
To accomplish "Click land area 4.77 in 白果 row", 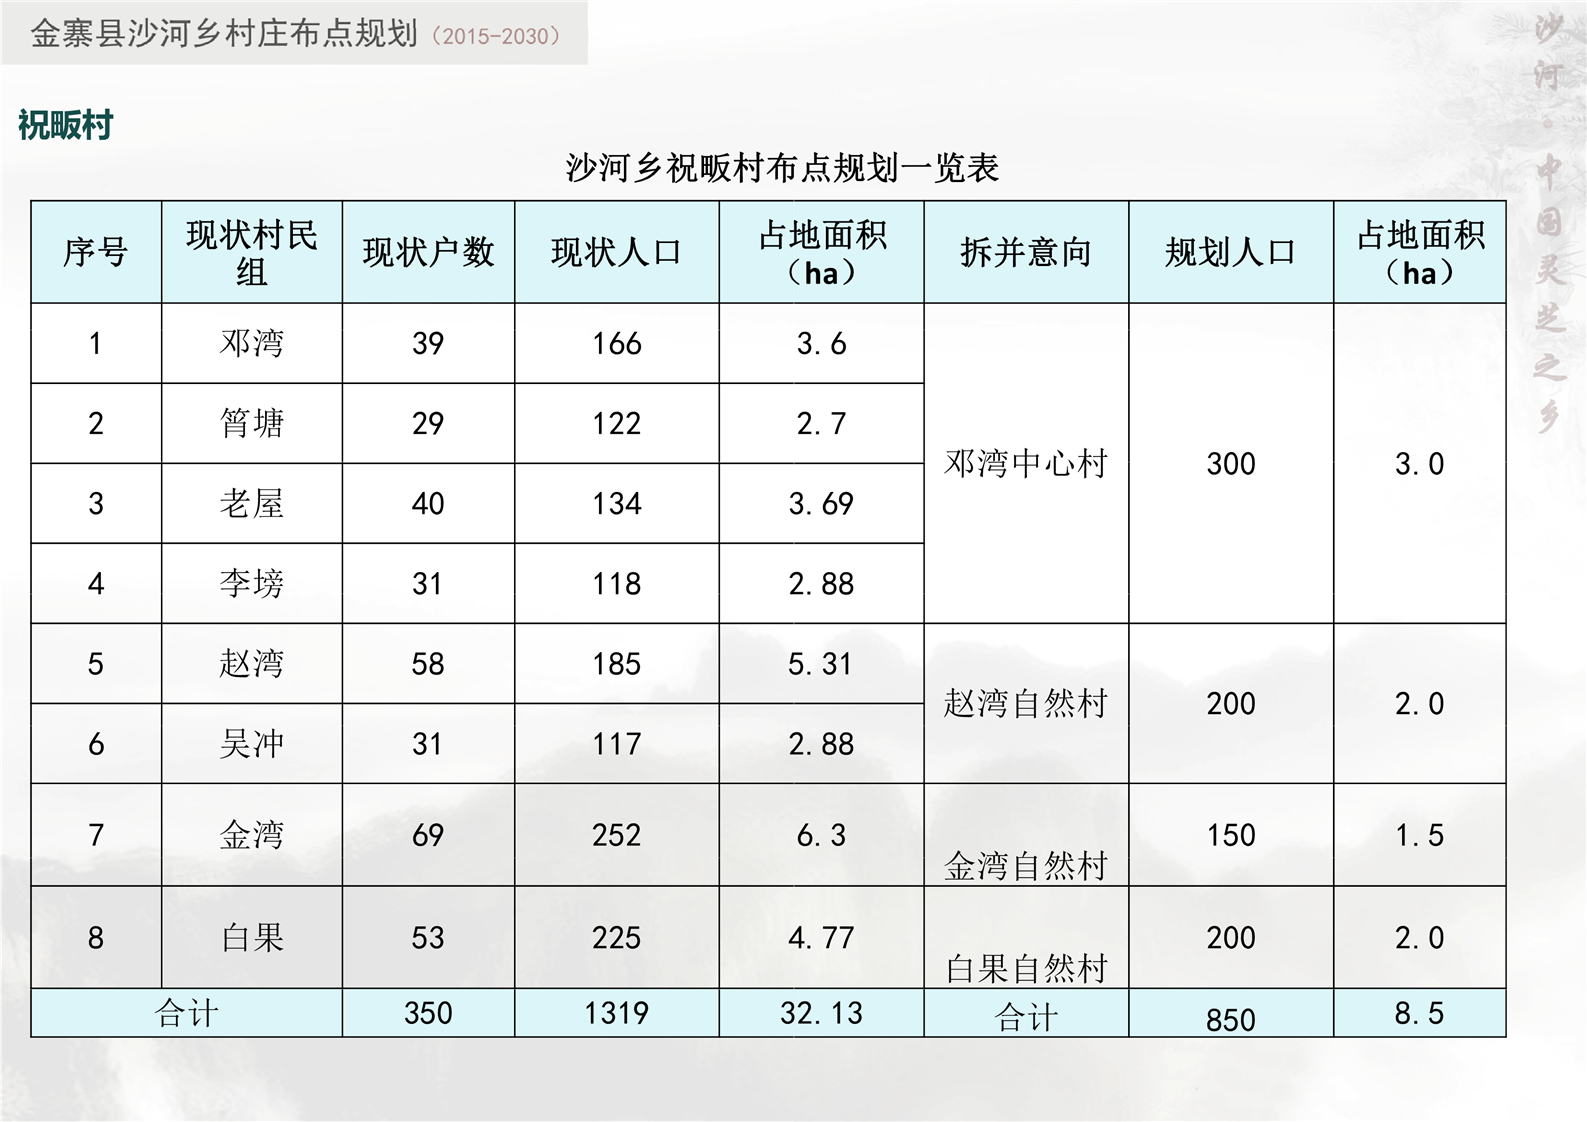I will [821, 938].
